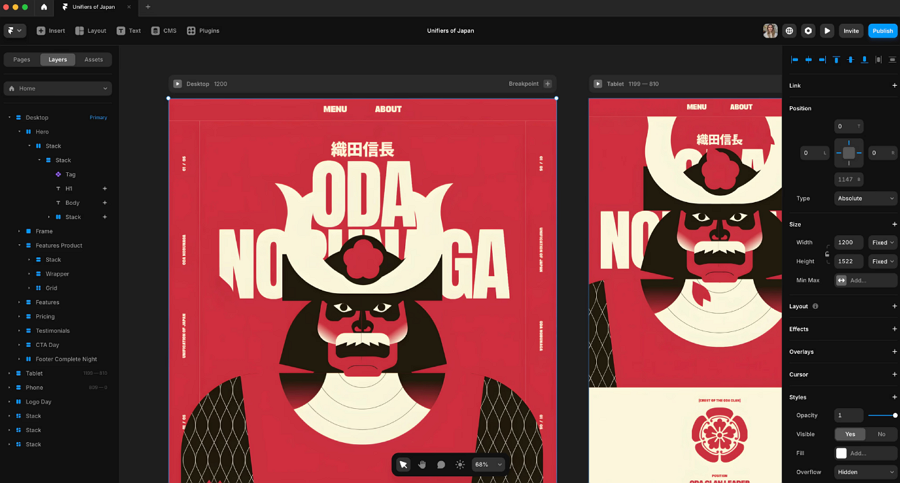Open the Height Fixed dropdown
Viewport: 900px width, 483px height.
click(882, 262)
